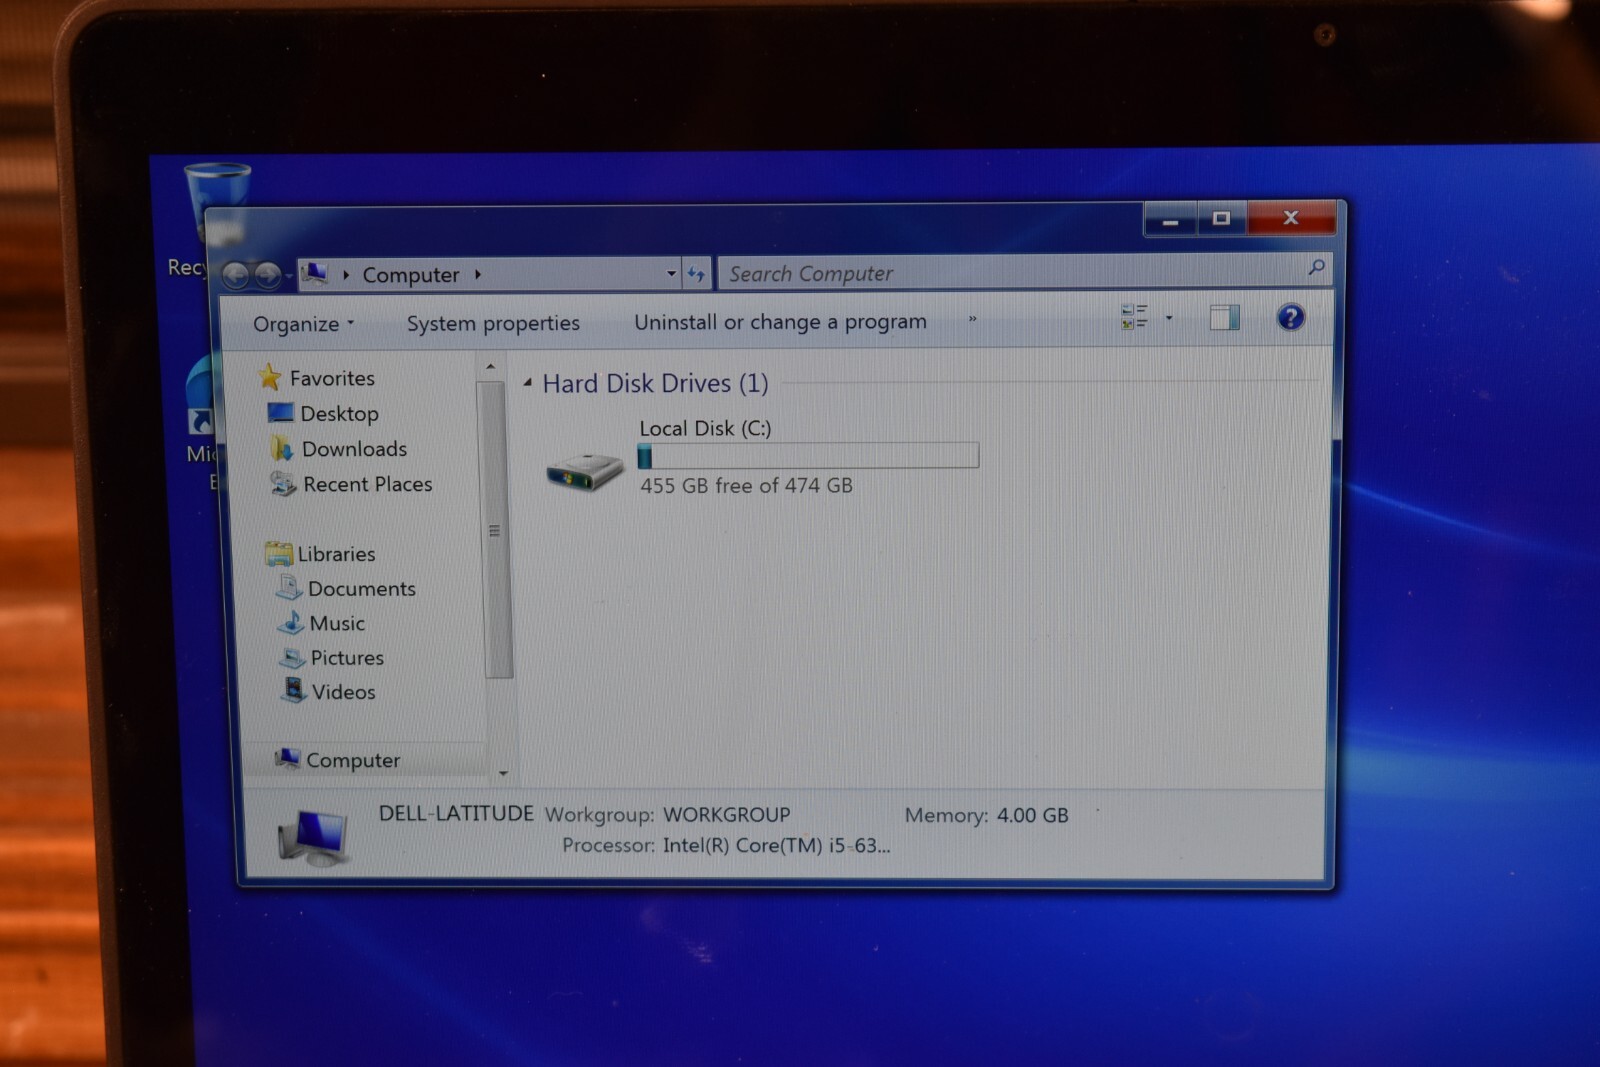This screenshot has height=1067, width=1600.
Task: Click the computer icon in details pane
Action: (x=313, y=837)
